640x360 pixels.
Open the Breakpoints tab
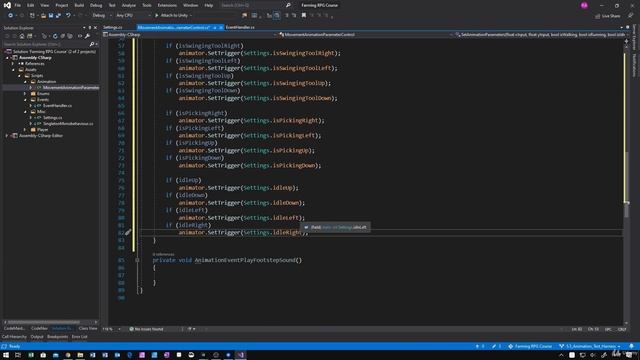point(58,337)
